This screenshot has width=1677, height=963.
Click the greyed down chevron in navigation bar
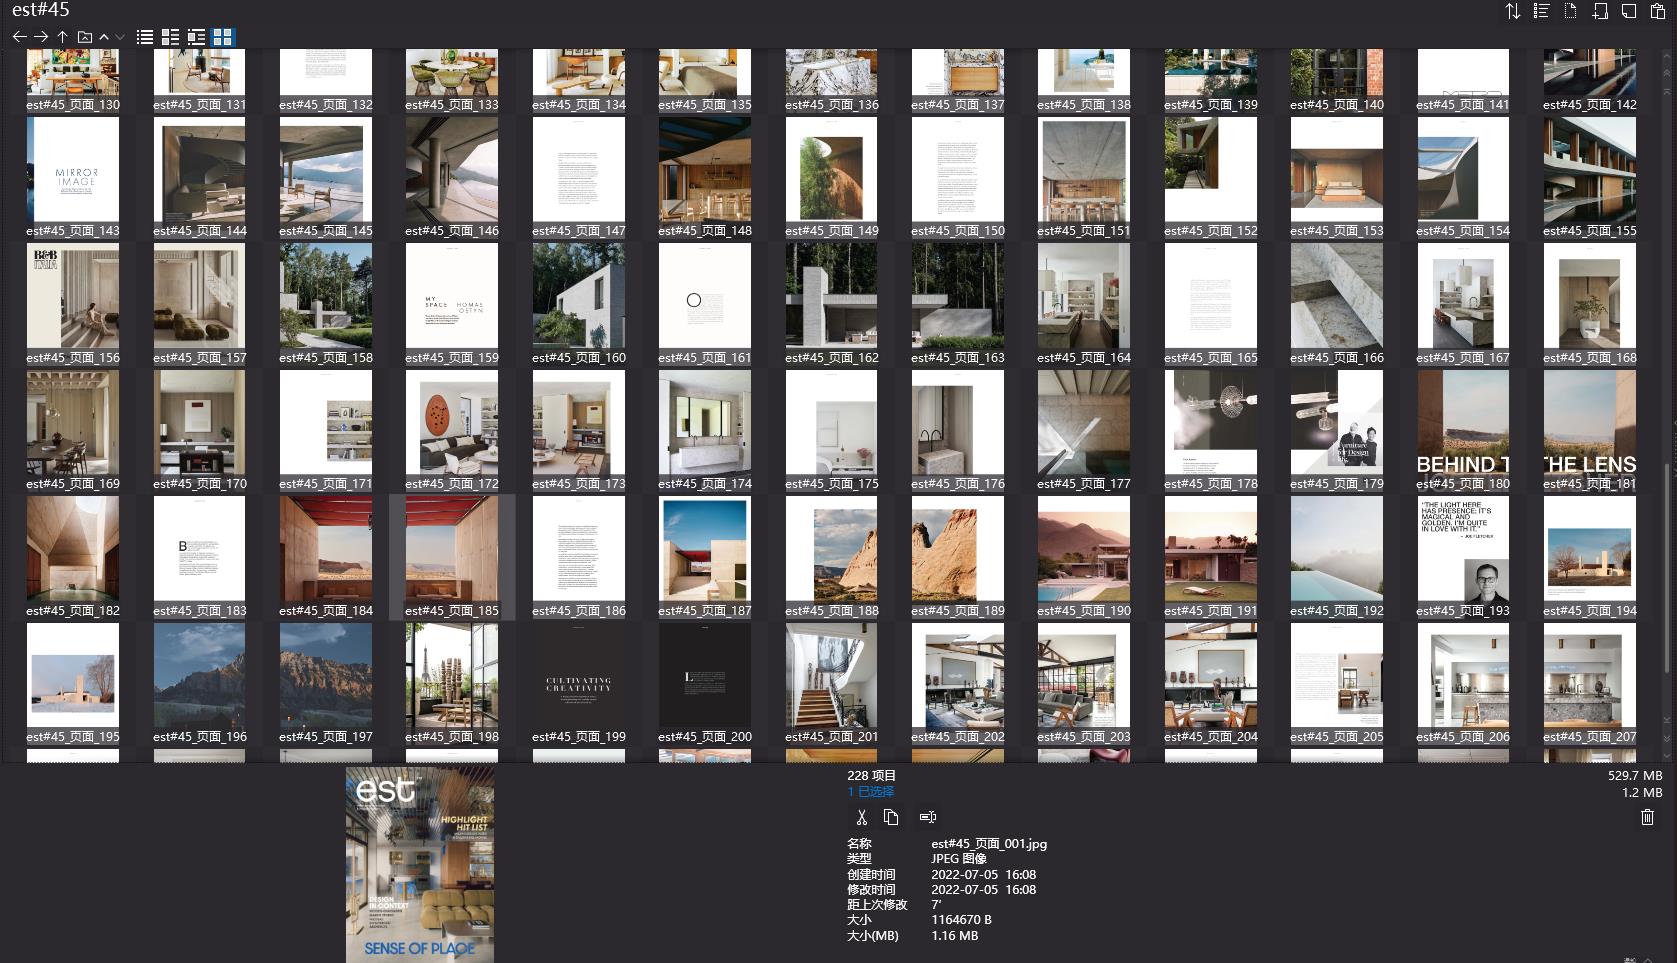[x=120, y=37]
